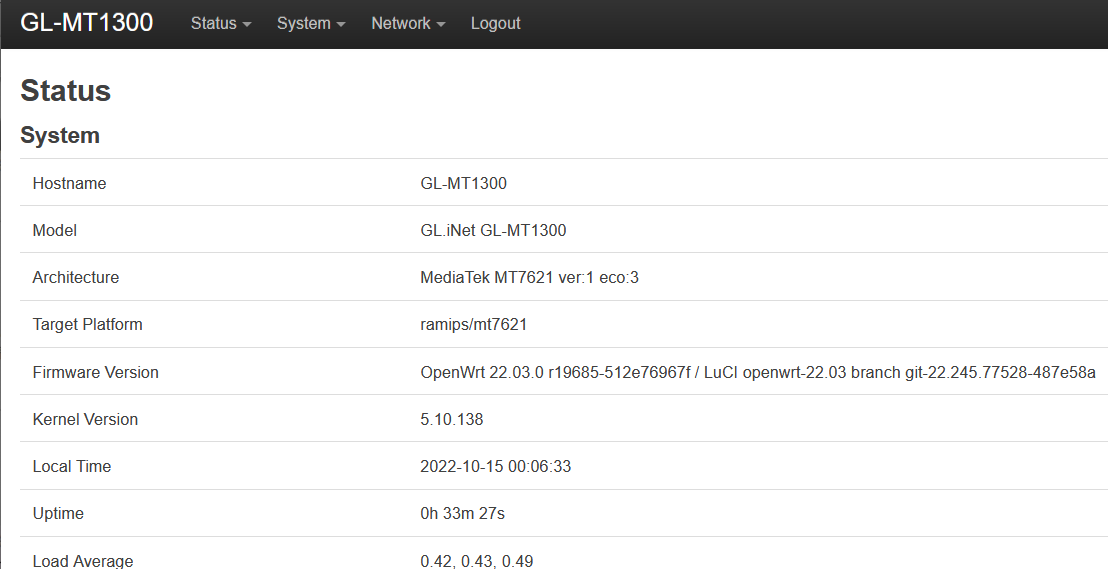Image resolution: width=1108 pixels, height=569 pixels.
Task: Expand the Network navigation menu
Action: click(x=408, y=23)
